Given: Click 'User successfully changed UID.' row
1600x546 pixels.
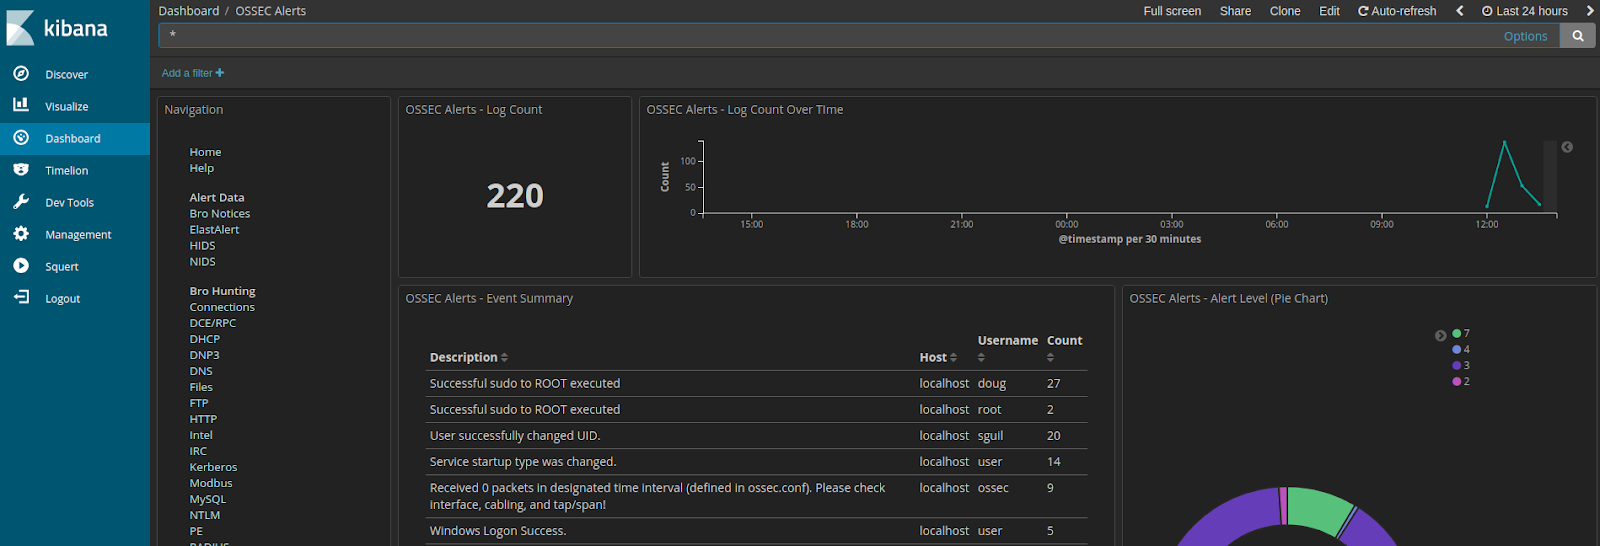Looking at the screenshot, I should 757,435.
